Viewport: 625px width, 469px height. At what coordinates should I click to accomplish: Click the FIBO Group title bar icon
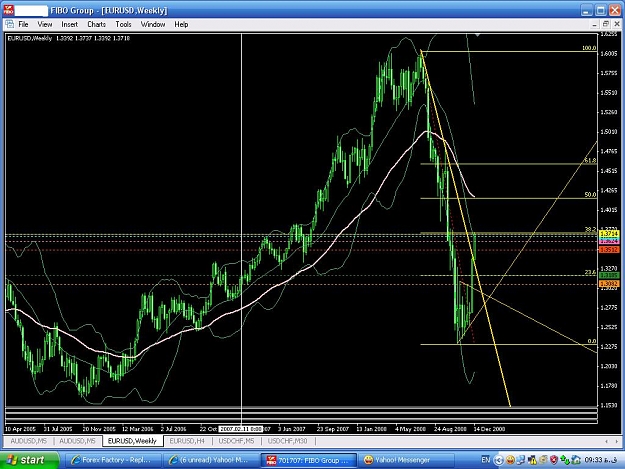tap(8, 10)
